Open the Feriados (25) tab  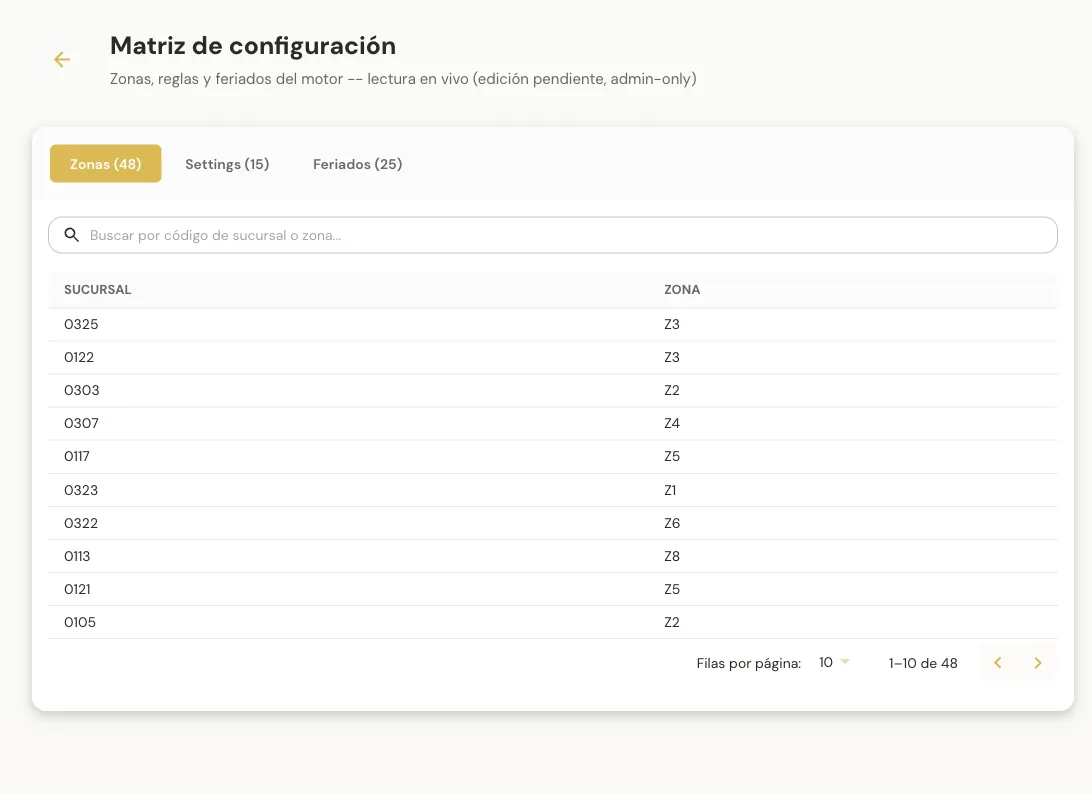(x=357, y=164)
